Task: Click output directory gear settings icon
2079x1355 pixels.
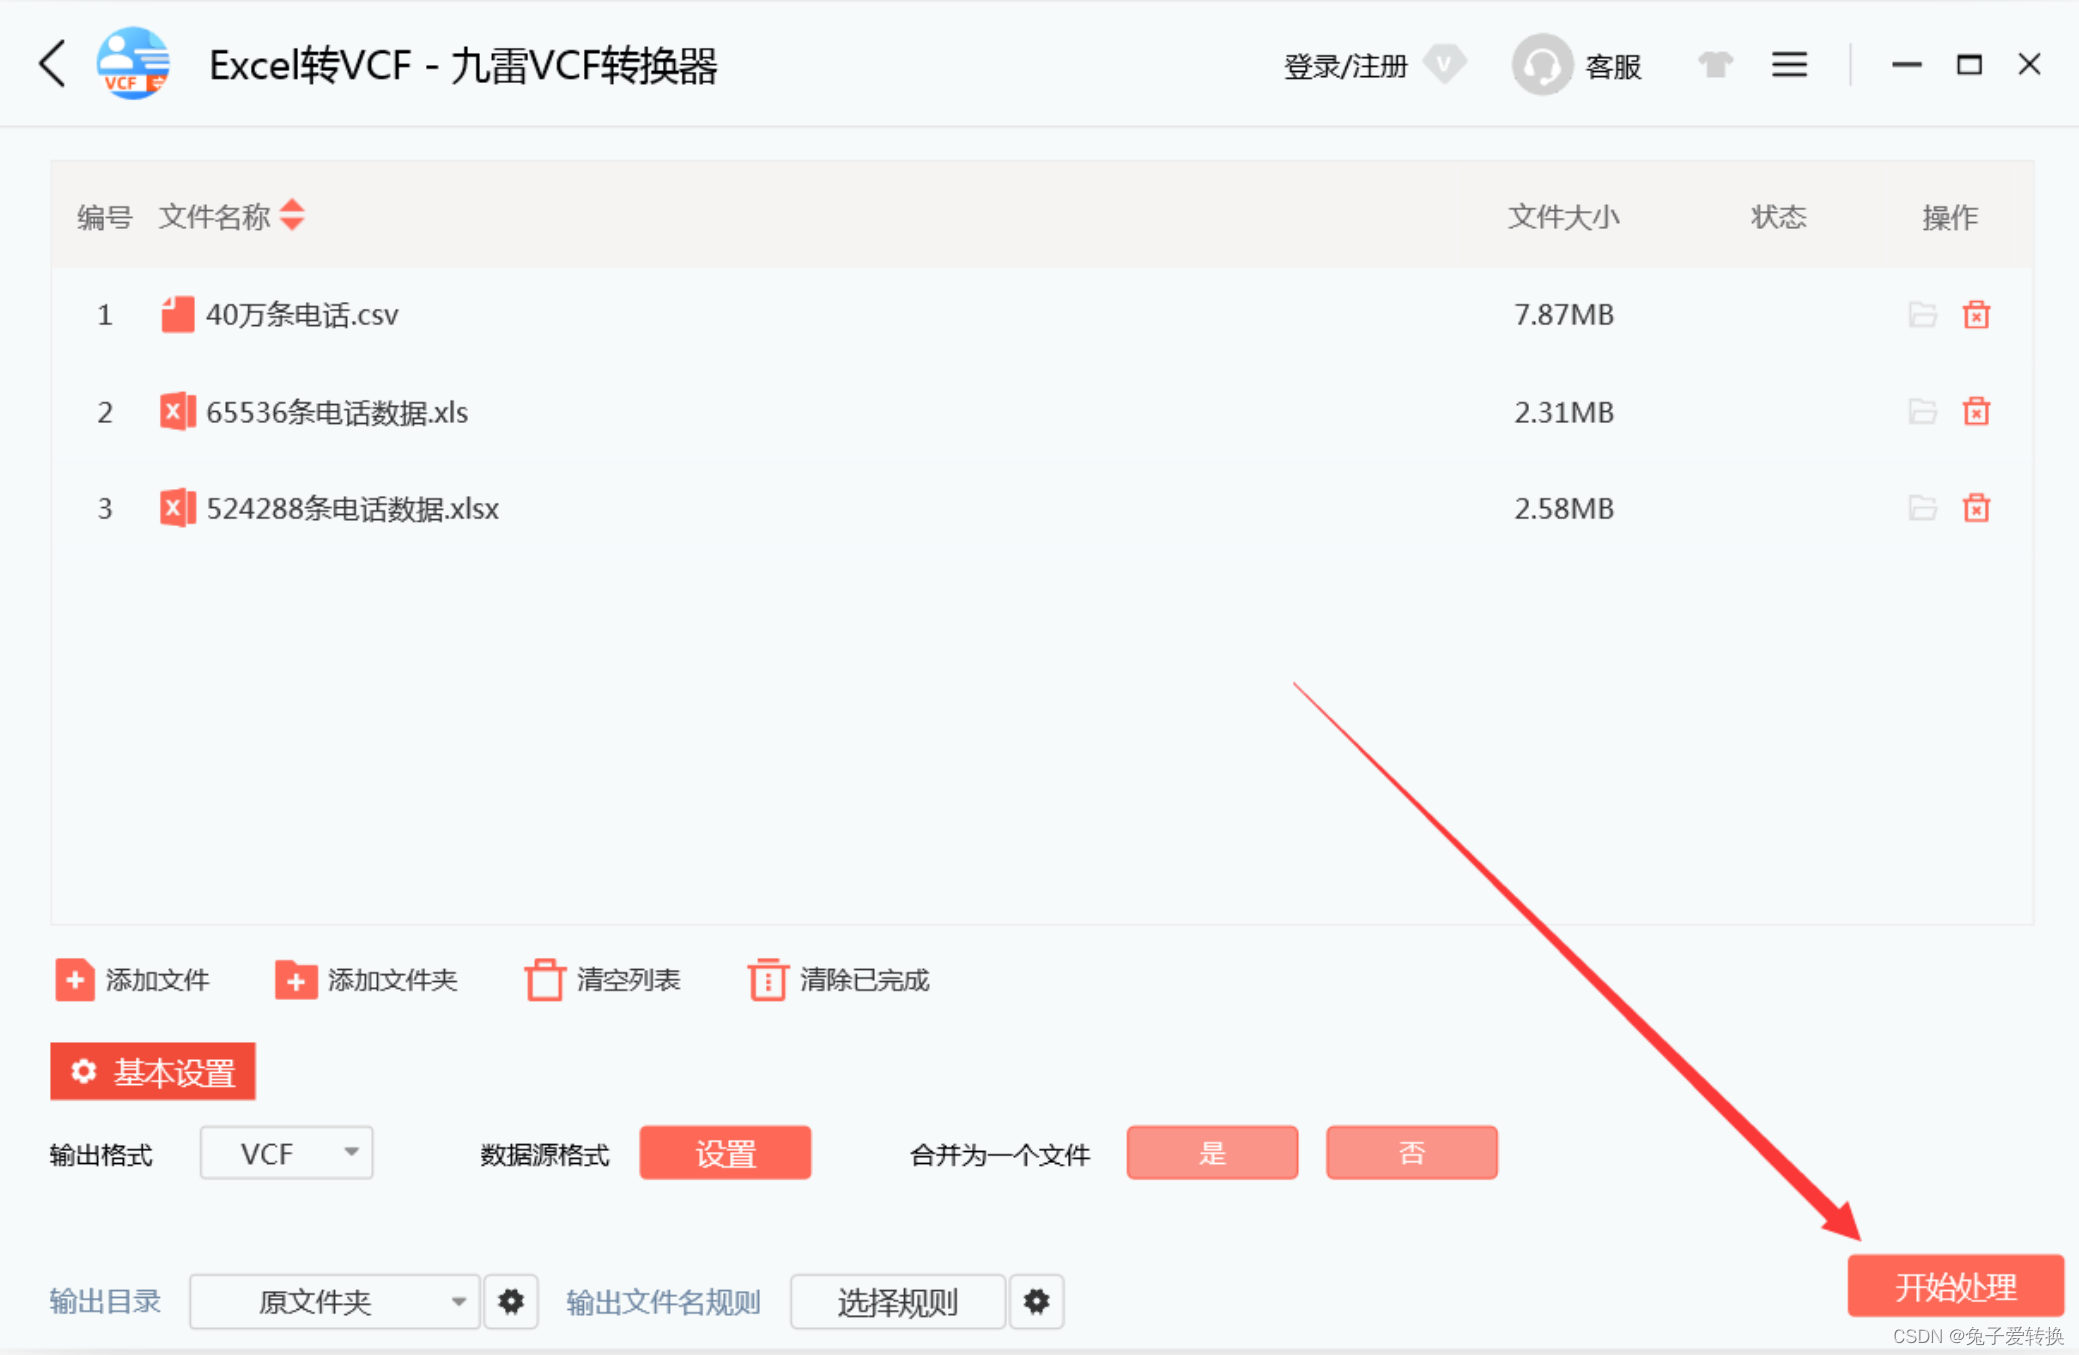Action: click(x=511, y=1301)
